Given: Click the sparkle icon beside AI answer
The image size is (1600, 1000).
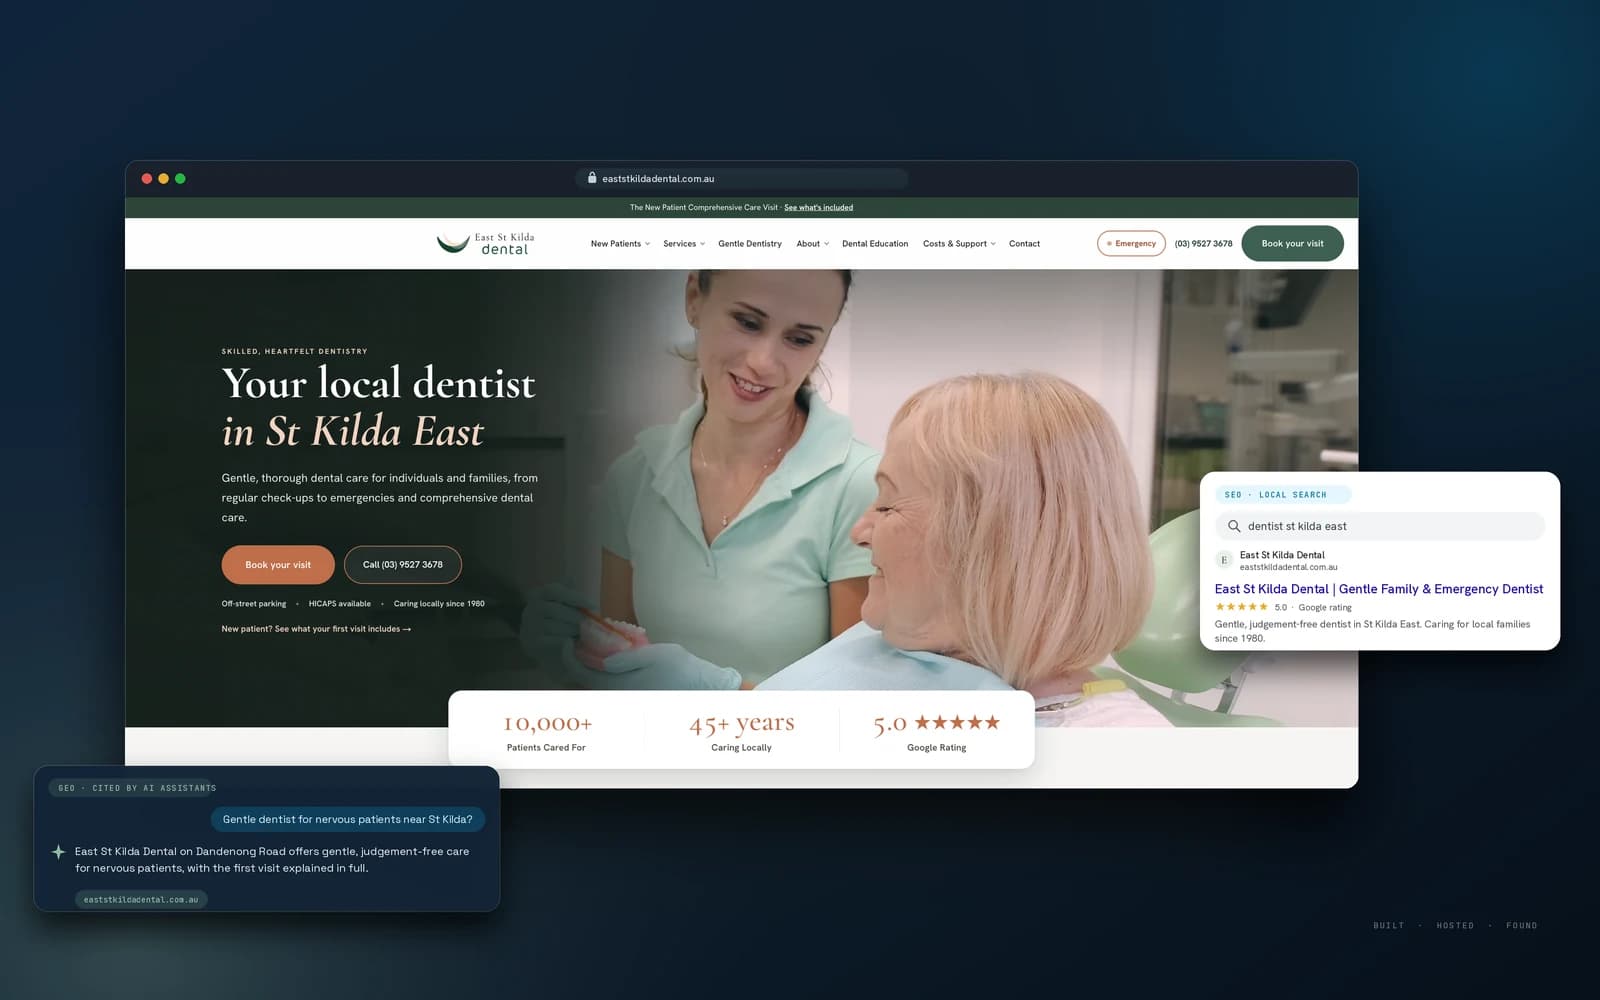Looking at the screenshot, I should point(58,852).
